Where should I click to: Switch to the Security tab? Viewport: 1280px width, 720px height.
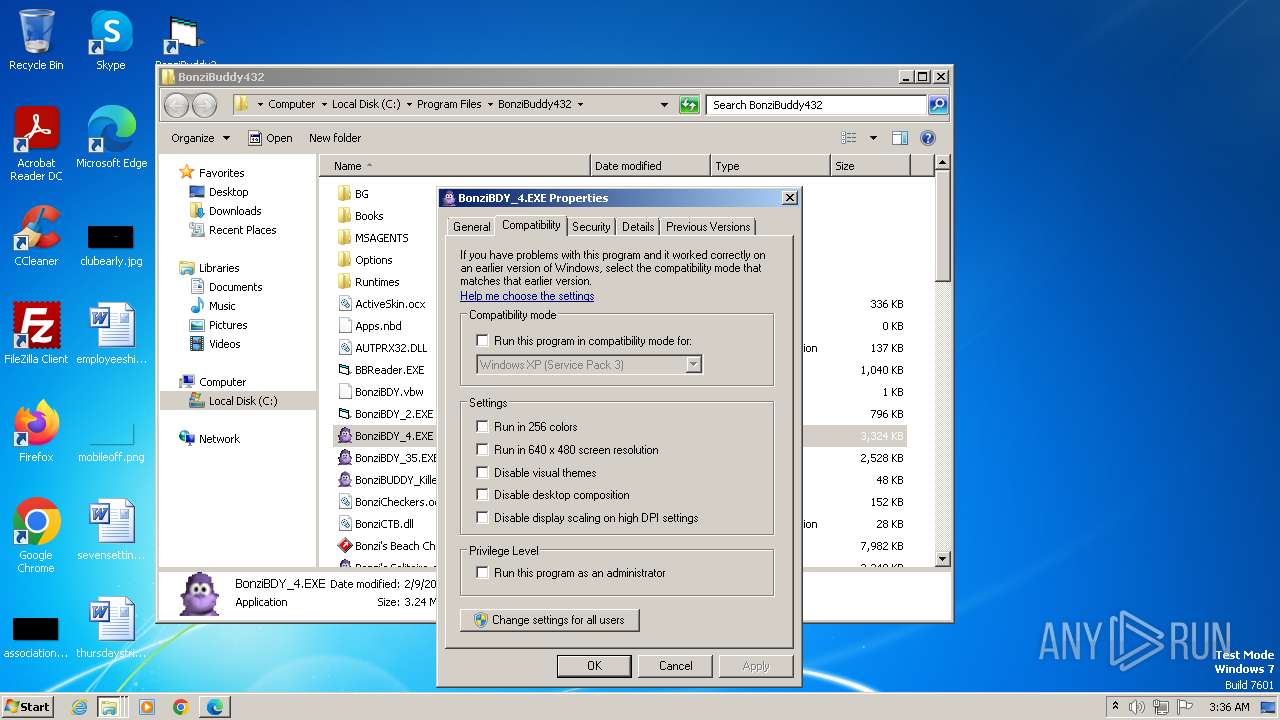click(591, 227)
